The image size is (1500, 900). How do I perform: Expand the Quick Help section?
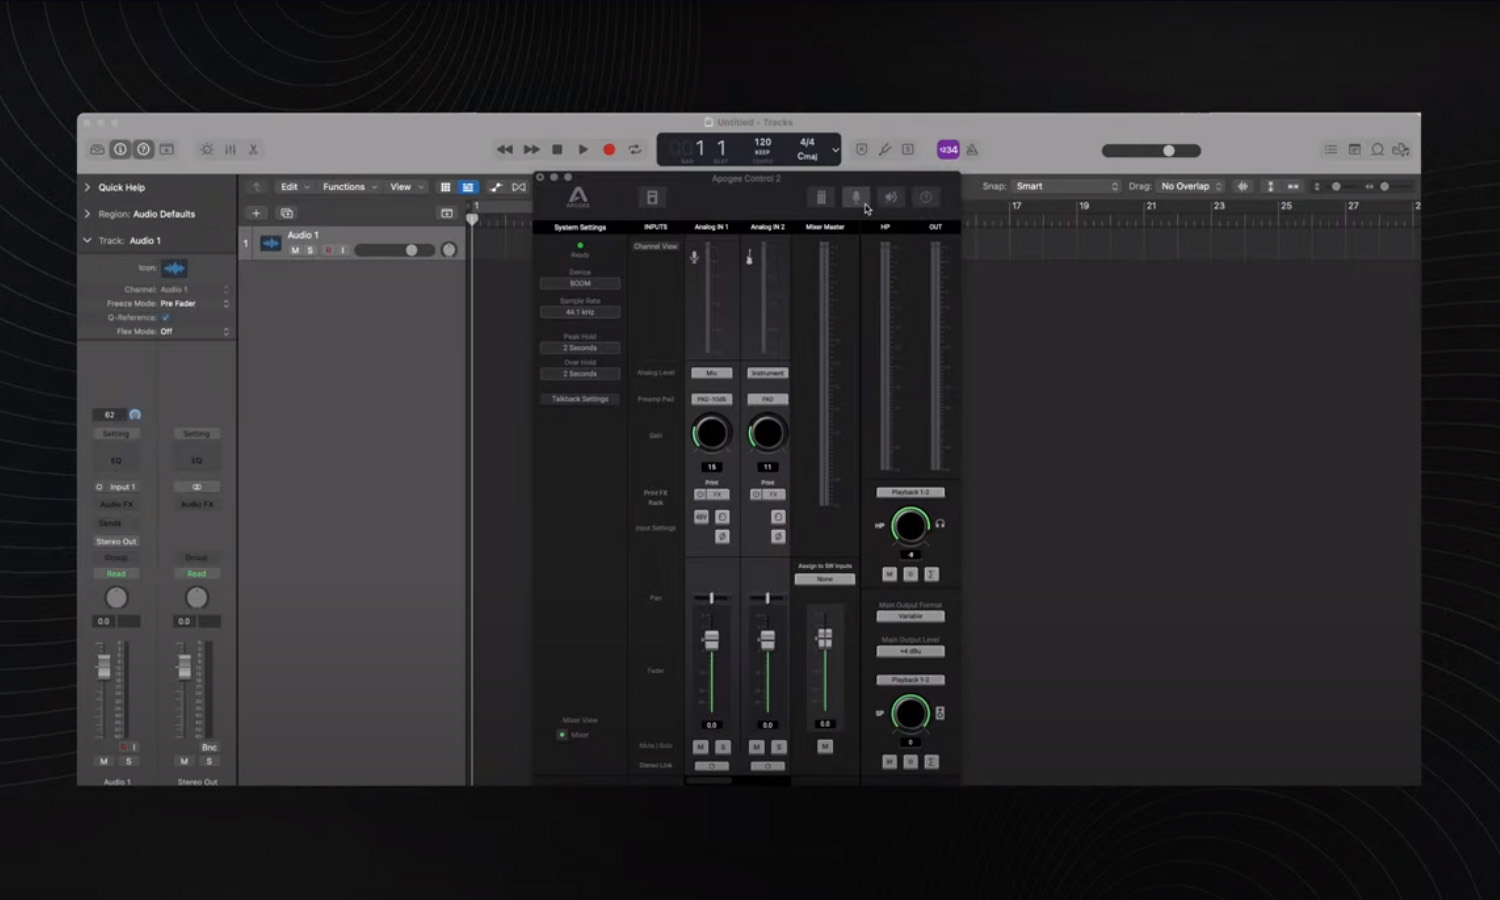(x=87, y=187)
